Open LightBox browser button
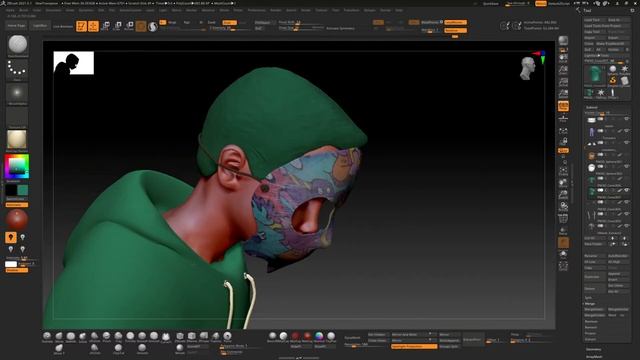640x360 pixels. (x=40, y=26)
